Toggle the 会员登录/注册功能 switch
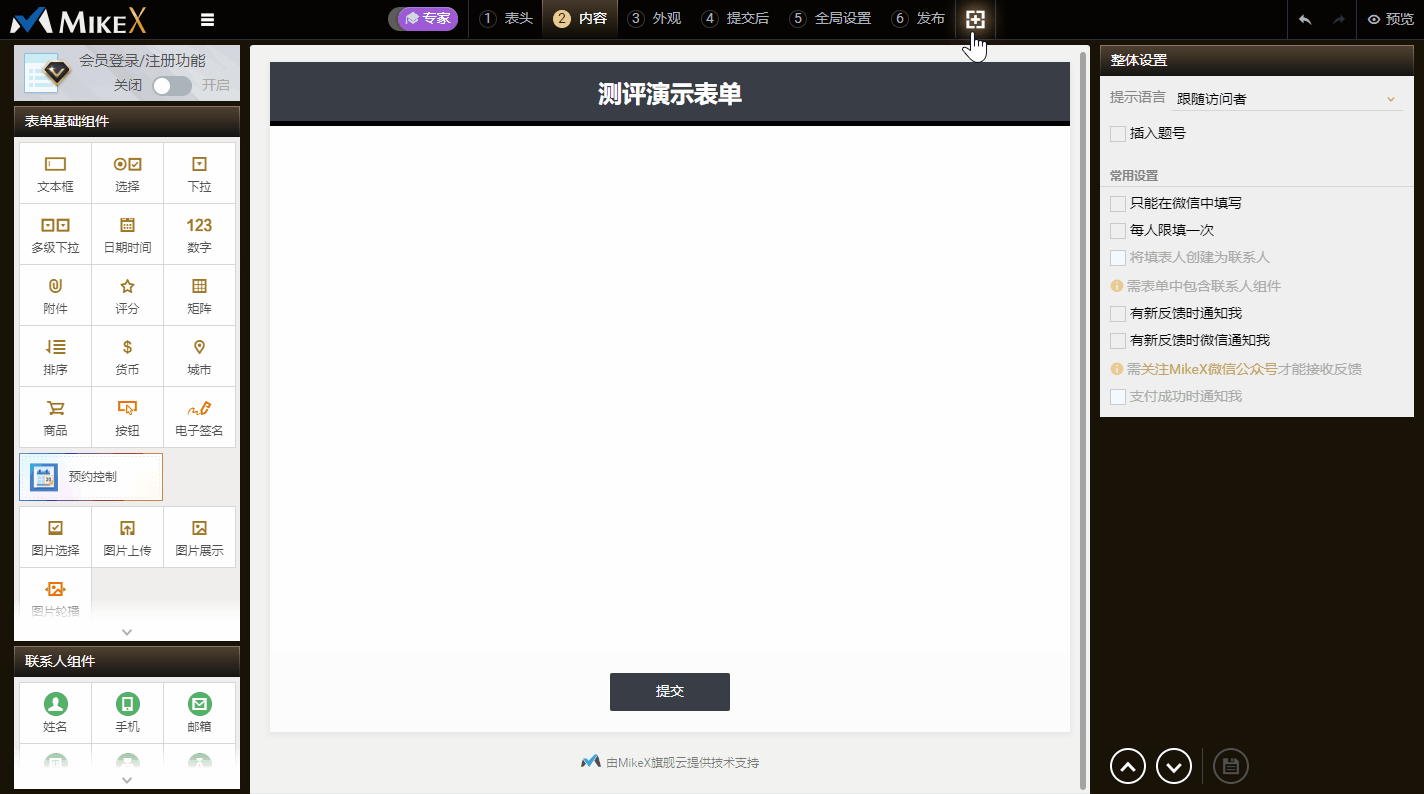 (x=172, y=86)
